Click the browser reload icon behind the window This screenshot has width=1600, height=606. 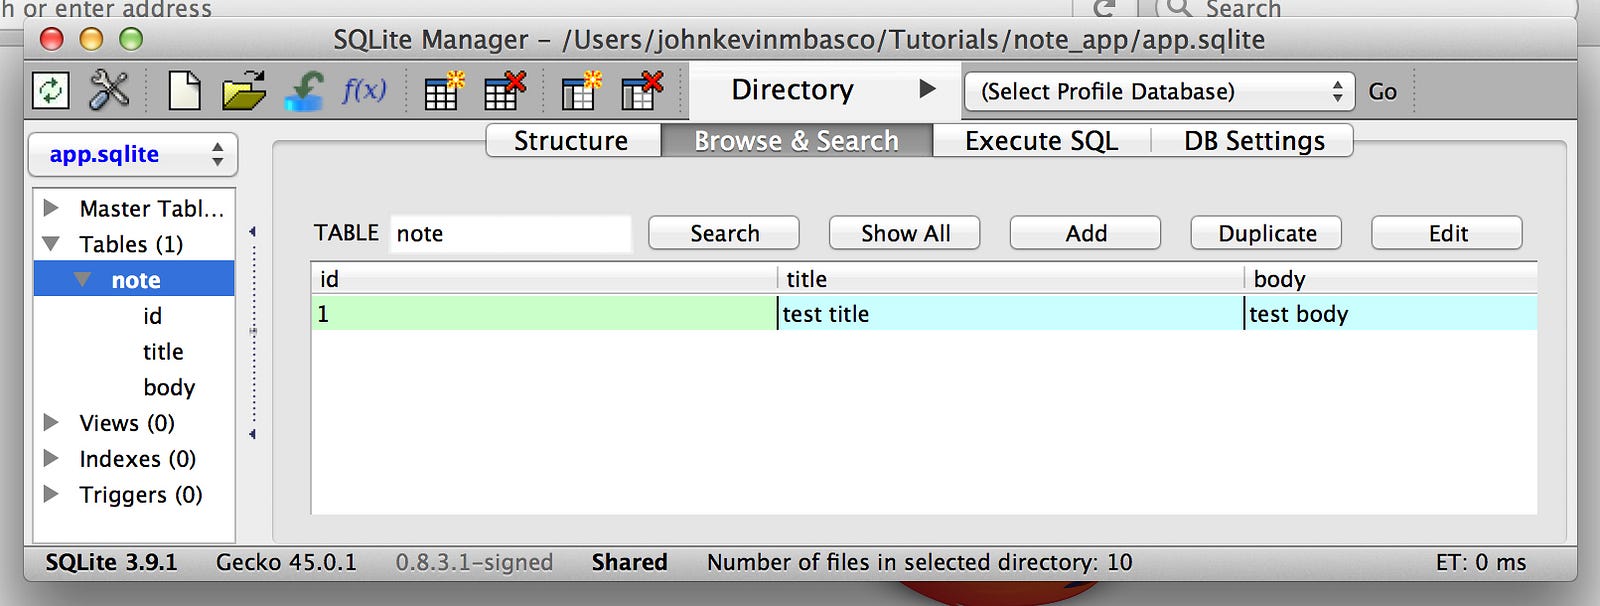[x=1104, y=8]
